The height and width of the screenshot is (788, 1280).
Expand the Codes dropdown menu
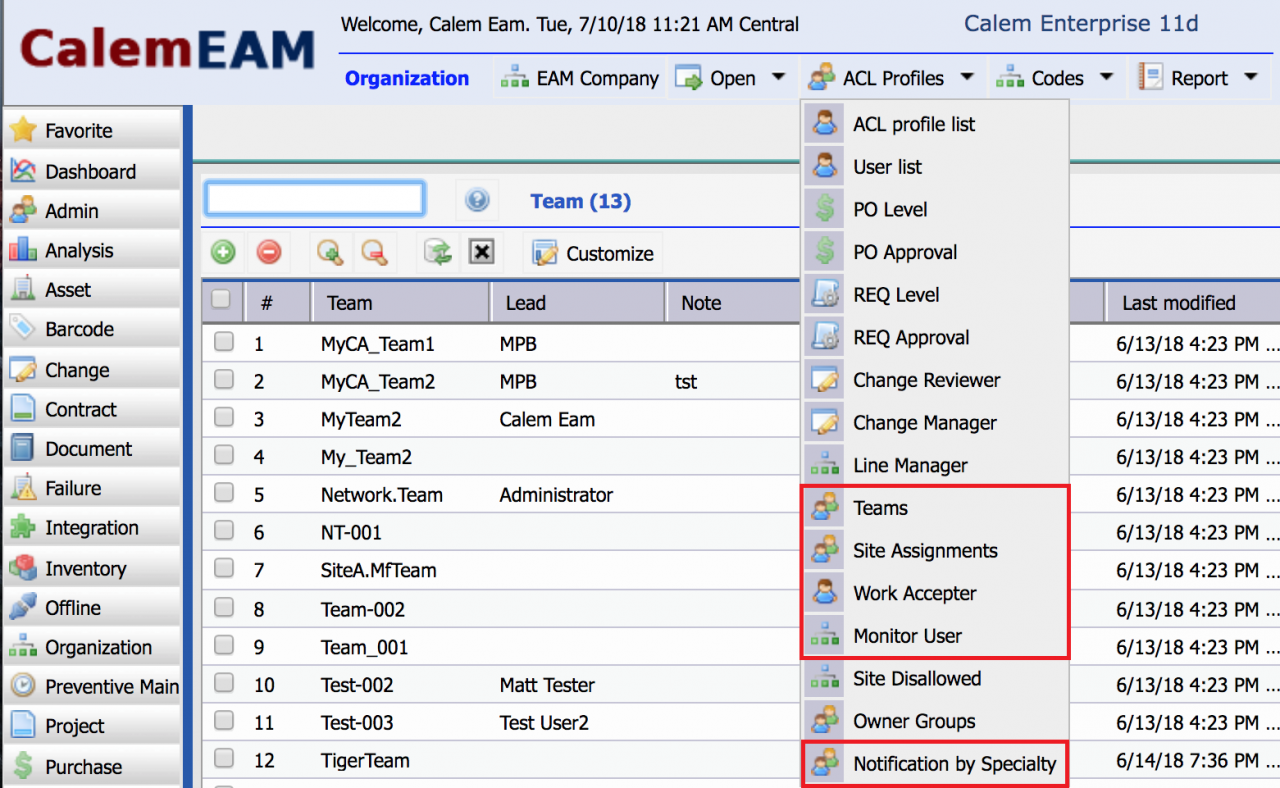[1056, 78]
